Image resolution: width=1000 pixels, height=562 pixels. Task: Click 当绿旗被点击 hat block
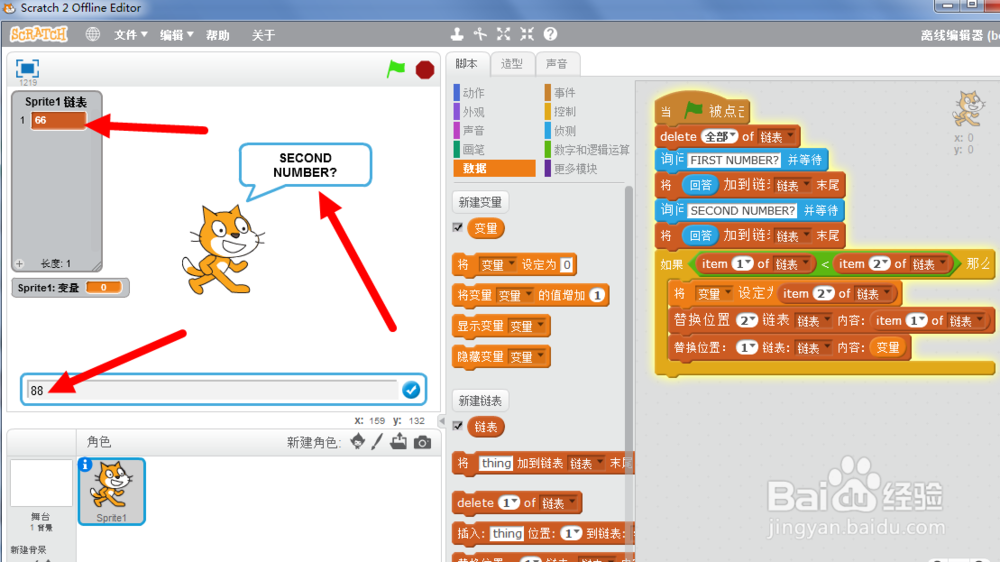[702, 108]
